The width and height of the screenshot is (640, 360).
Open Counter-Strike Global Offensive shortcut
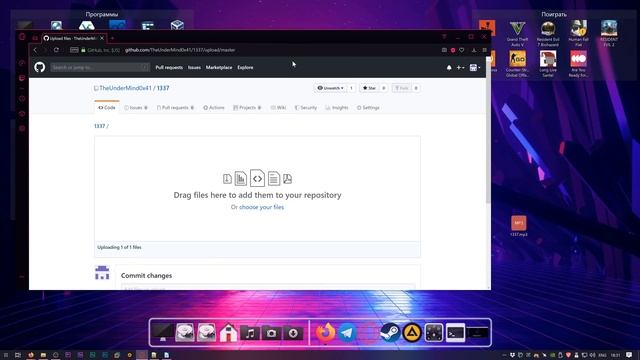click(518, 64)
